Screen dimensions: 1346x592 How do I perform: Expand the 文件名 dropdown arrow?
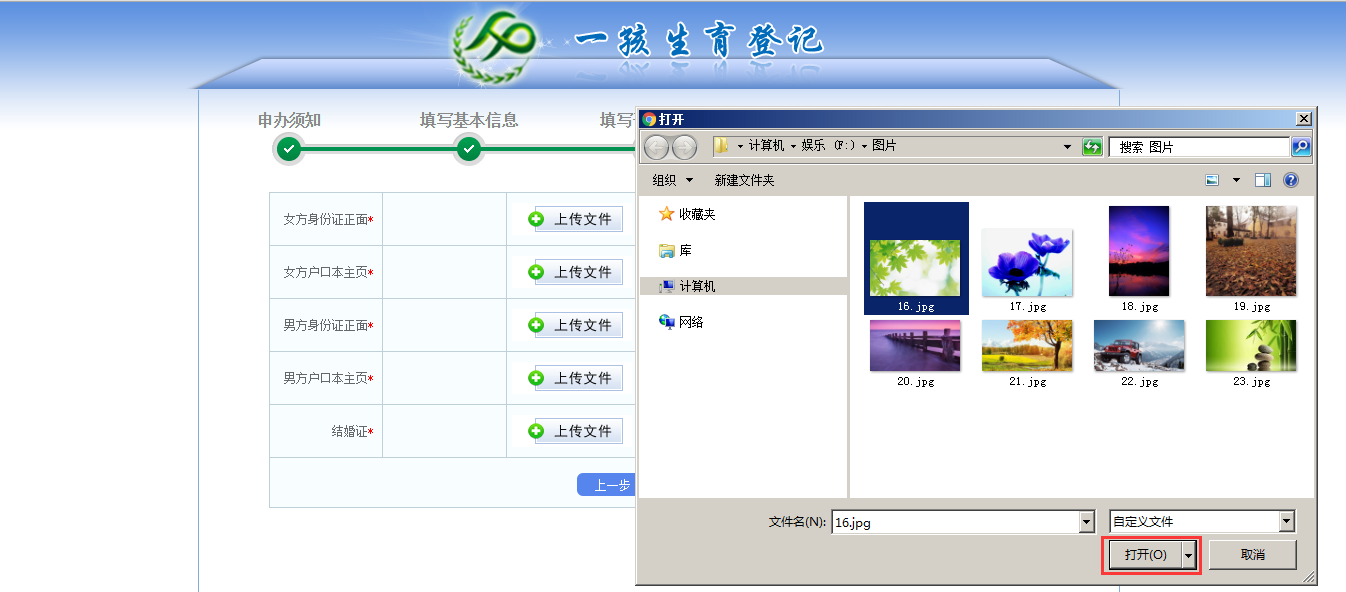[1085, 521]
